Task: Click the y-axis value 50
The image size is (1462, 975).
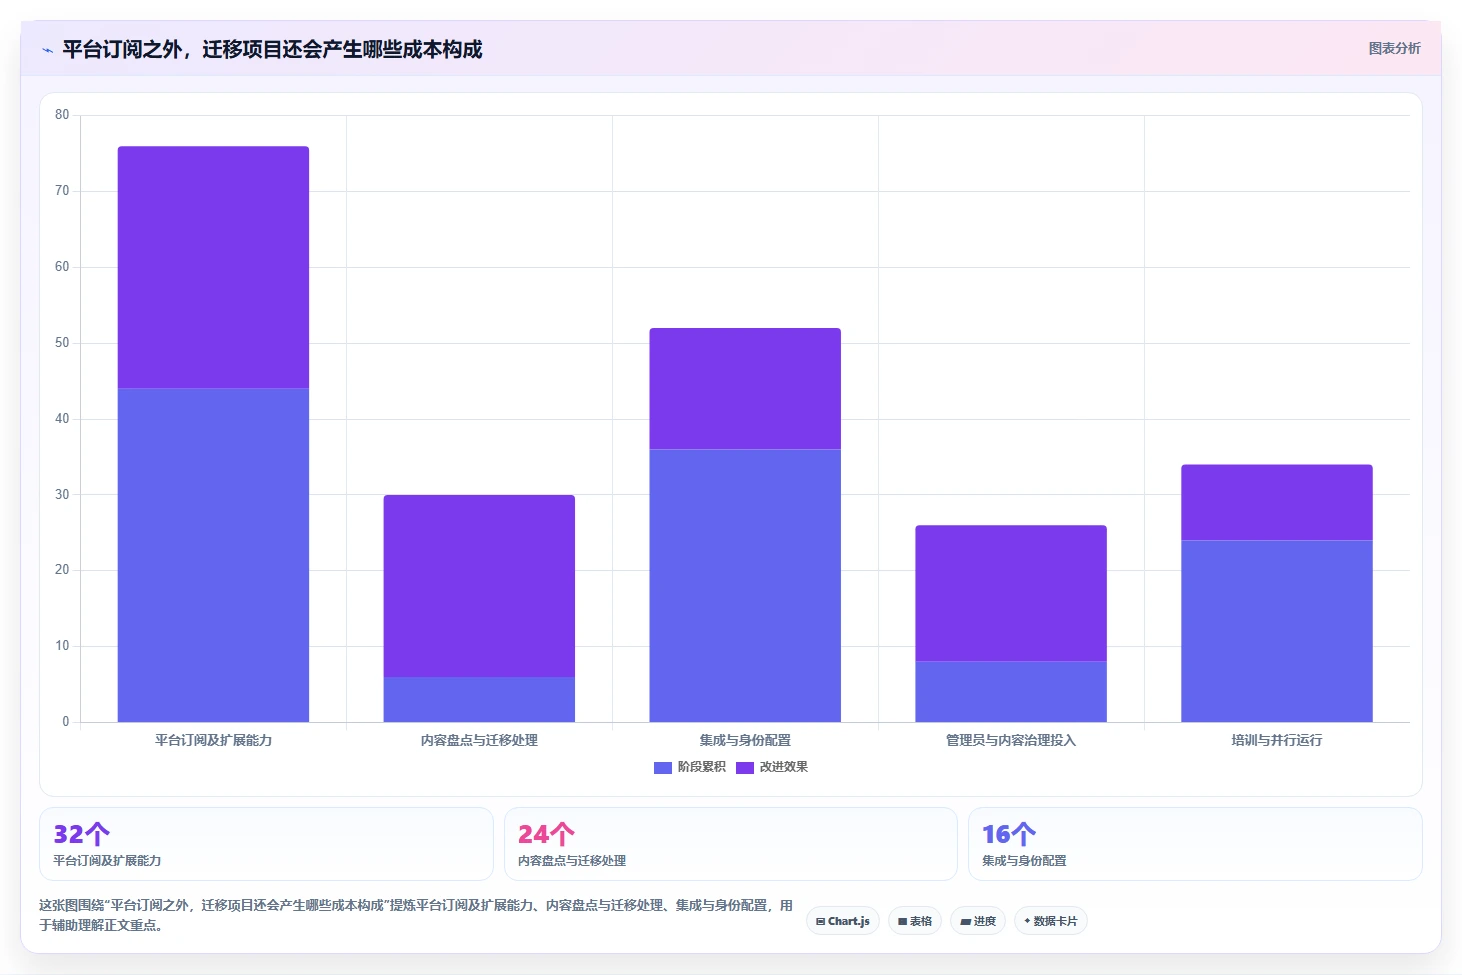Action: pos(62,343)
